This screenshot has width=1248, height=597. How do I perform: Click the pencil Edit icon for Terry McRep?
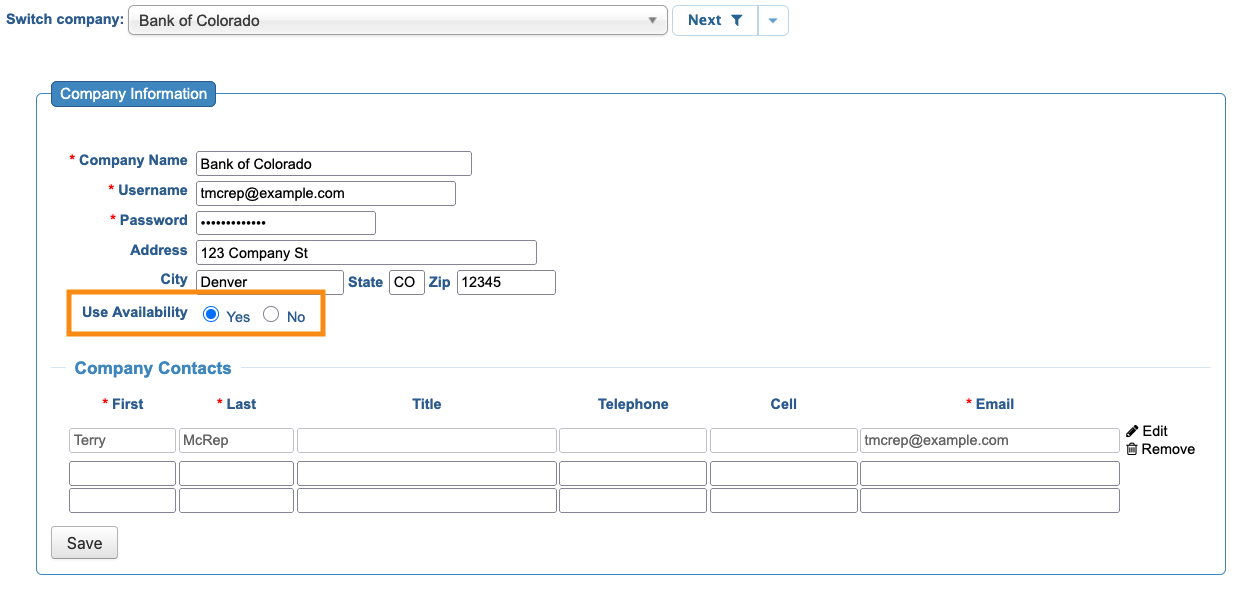tap(1132, 431)
